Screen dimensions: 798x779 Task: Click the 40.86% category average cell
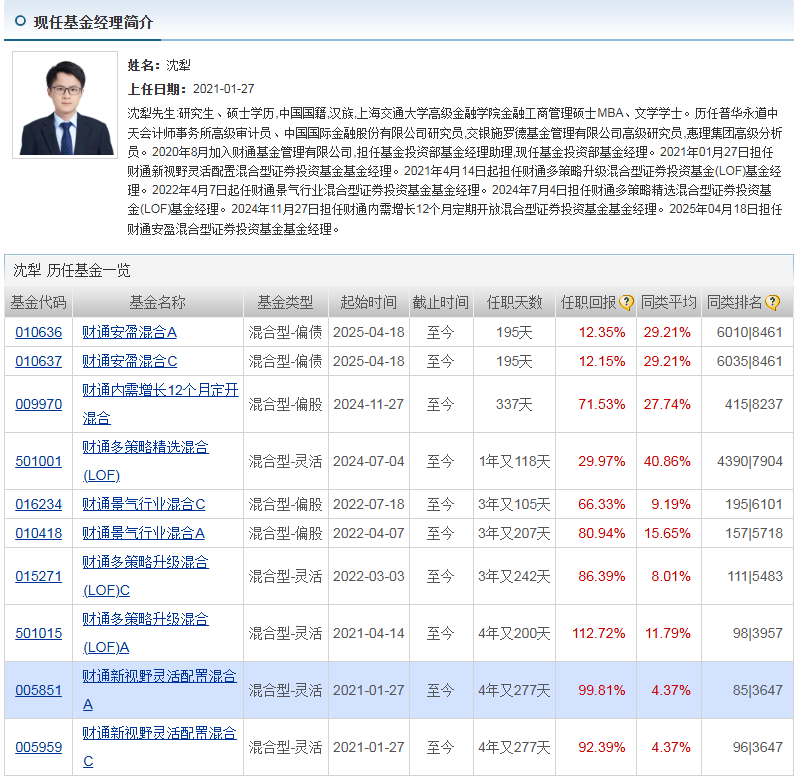click(667, 461)
